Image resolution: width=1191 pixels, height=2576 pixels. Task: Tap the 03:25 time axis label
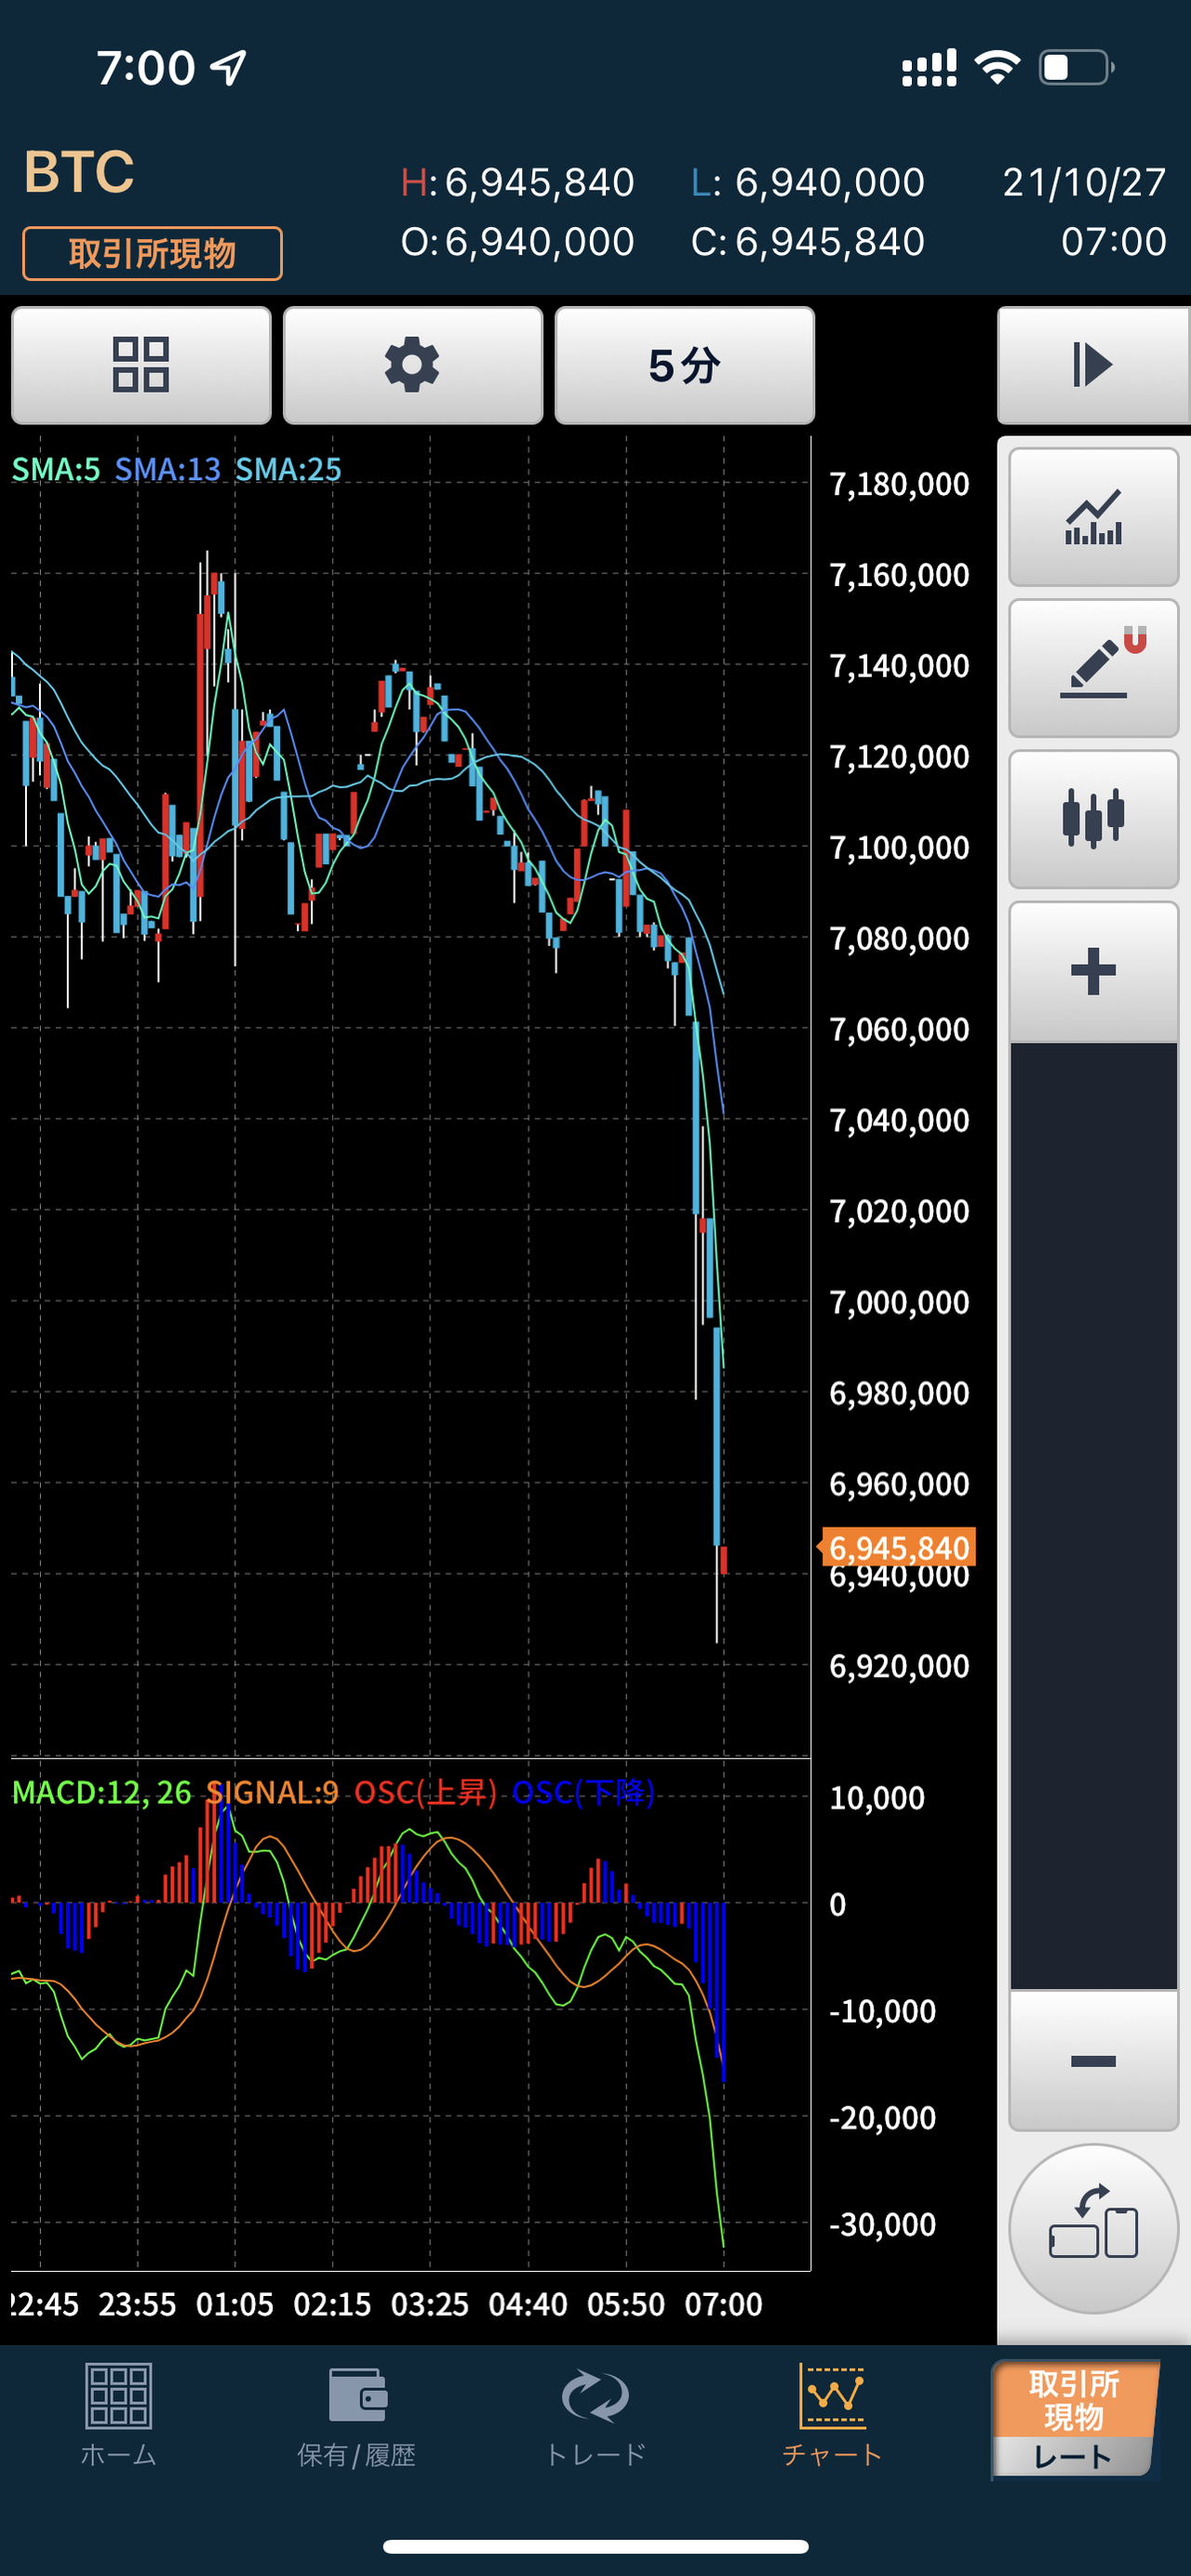point(429,2304)
